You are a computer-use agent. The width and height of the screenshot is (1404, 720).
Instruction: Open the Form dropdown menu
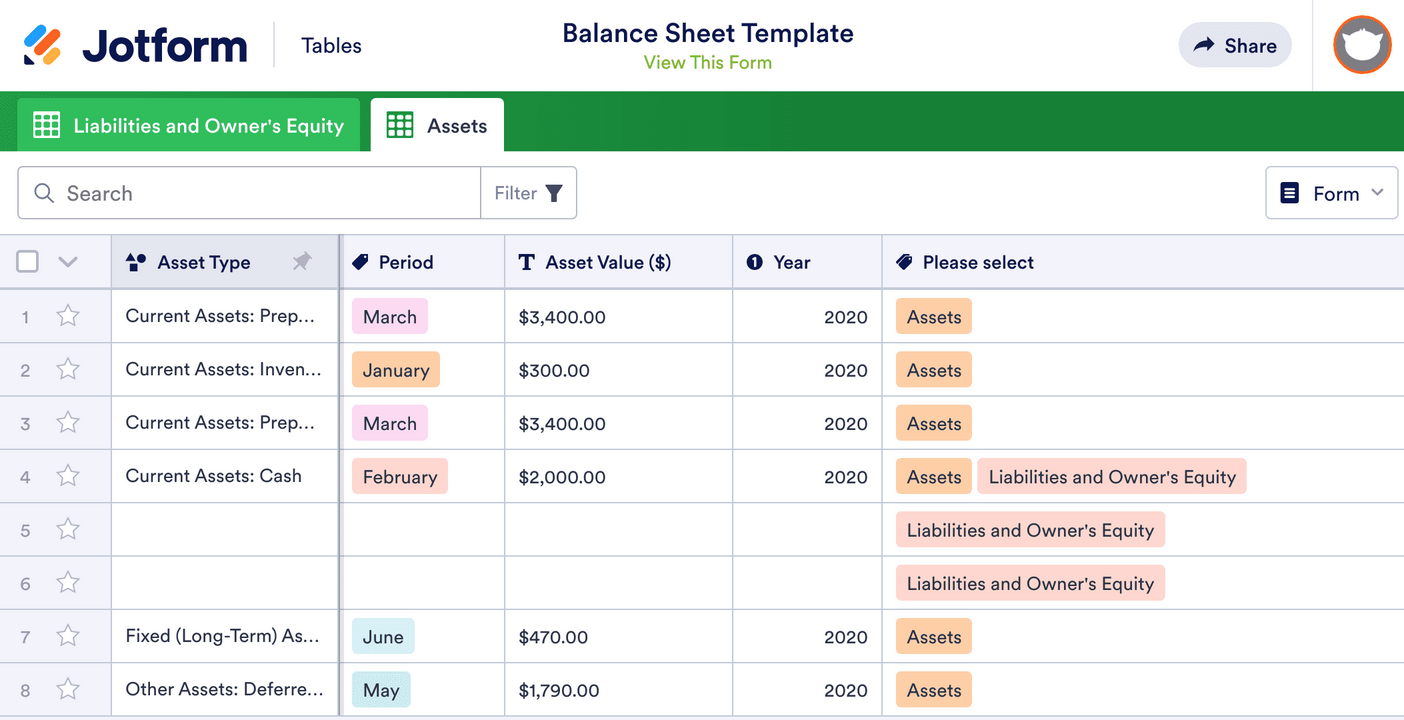[1331, 193]
